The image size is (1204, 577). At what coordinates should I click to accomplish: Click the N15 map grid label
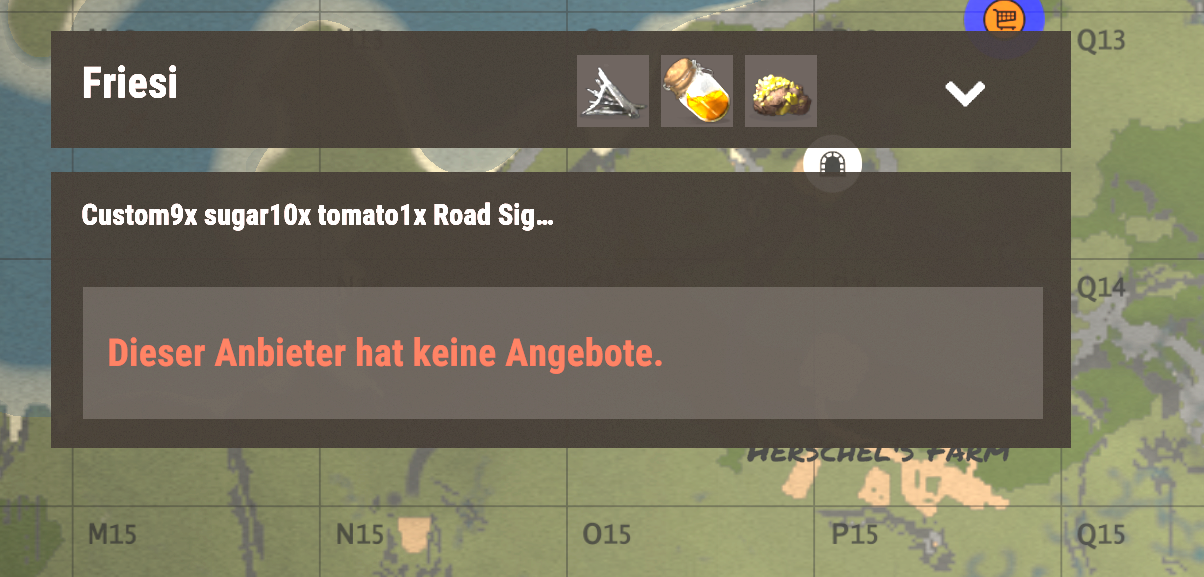[x=359, y=534]
